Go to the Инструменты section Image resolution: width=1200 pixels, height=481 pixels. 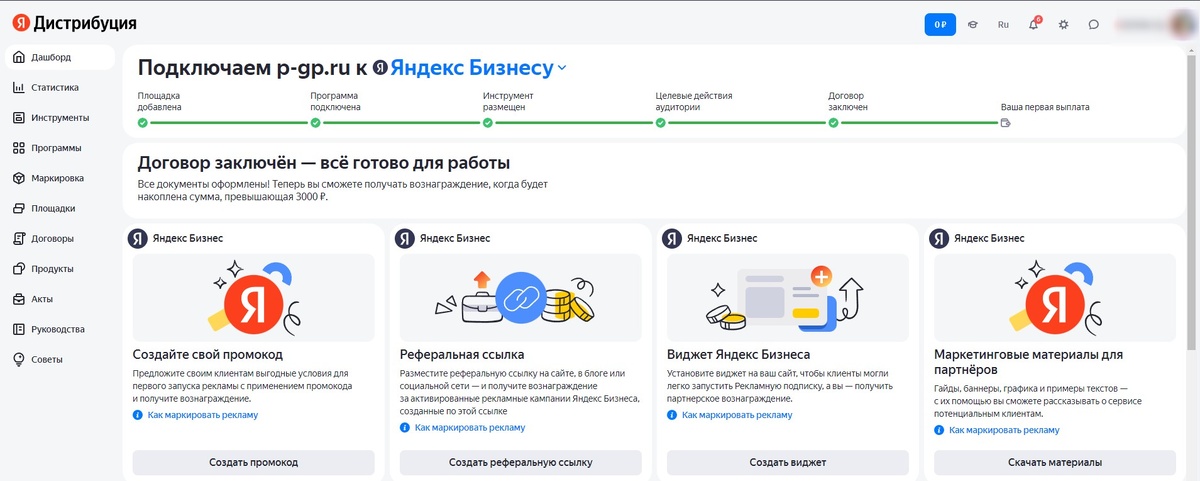(x=60, y=118)
